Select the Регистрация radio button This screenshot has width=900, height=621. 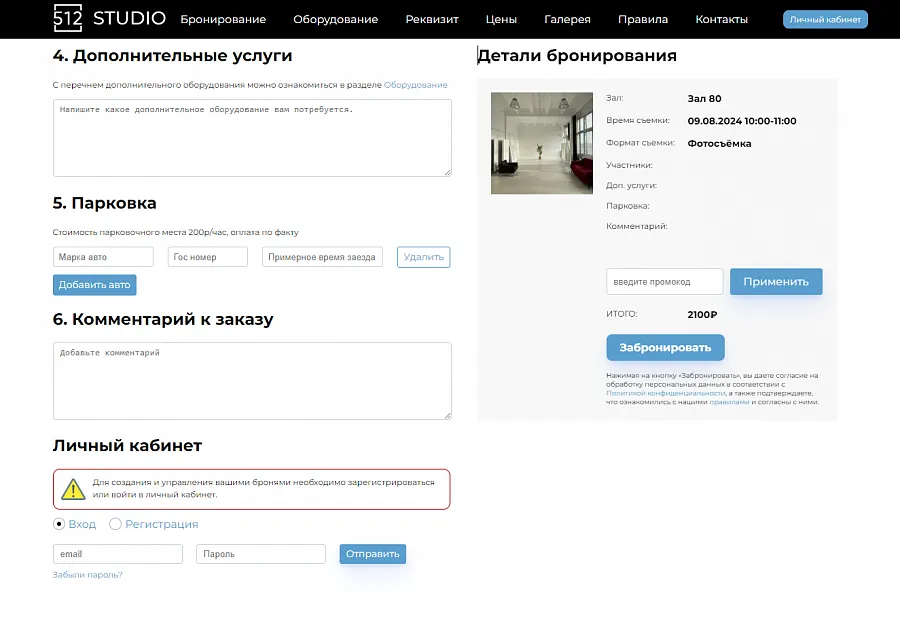click(115, 524)
